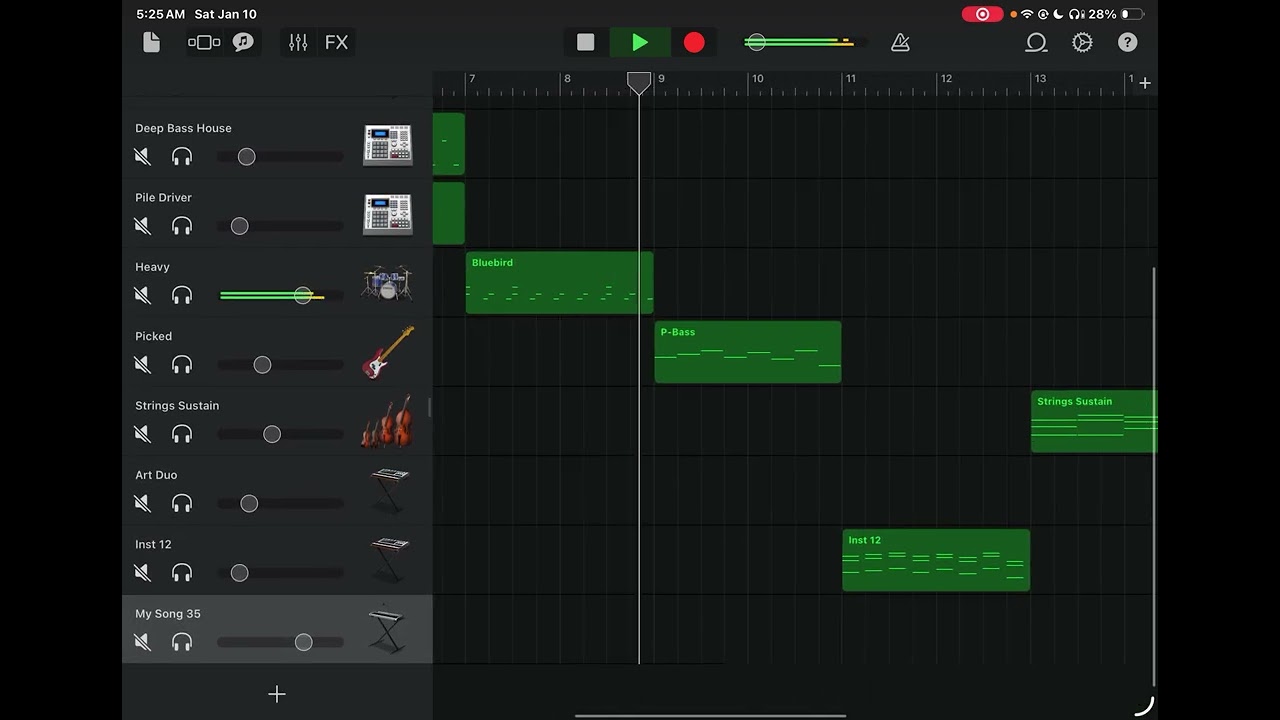Screen dimensions: 1280x720
Task: Open the sound browser icon
Action: tap(243, 42)
